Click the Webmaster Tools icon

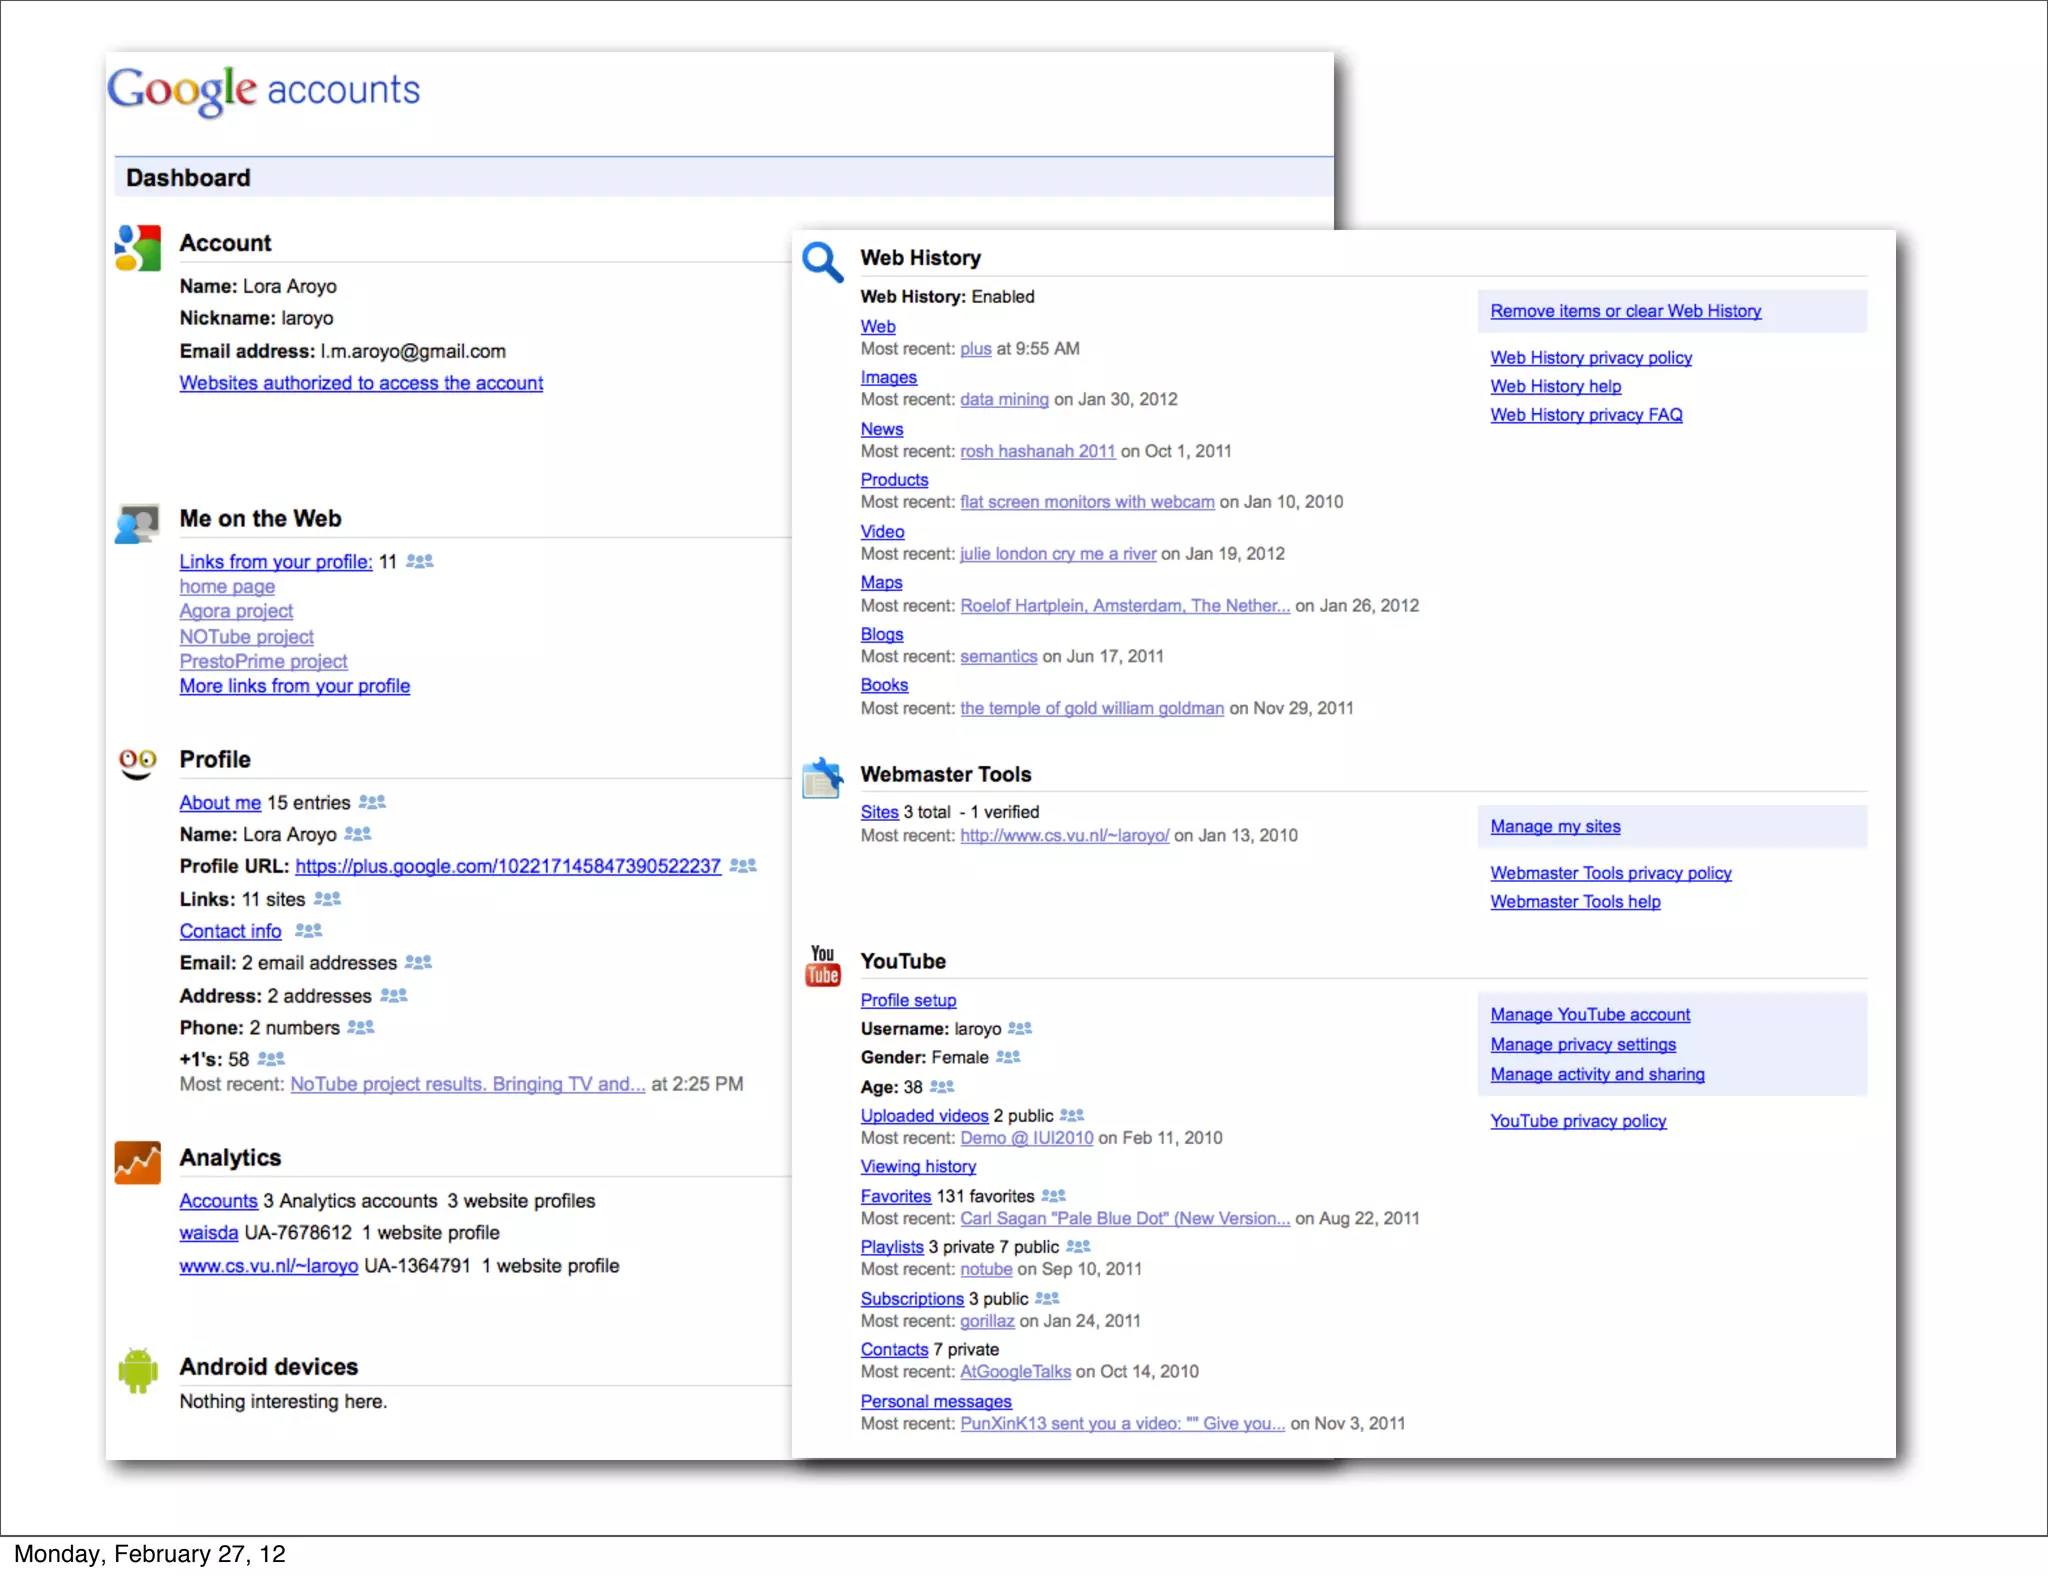(823, 778)
